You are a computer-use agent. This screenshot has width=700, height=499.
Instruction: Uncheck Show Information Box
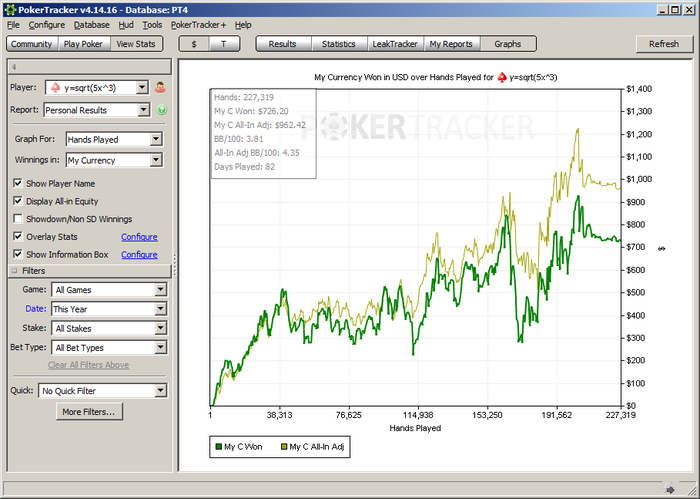(x=18, y=254)
